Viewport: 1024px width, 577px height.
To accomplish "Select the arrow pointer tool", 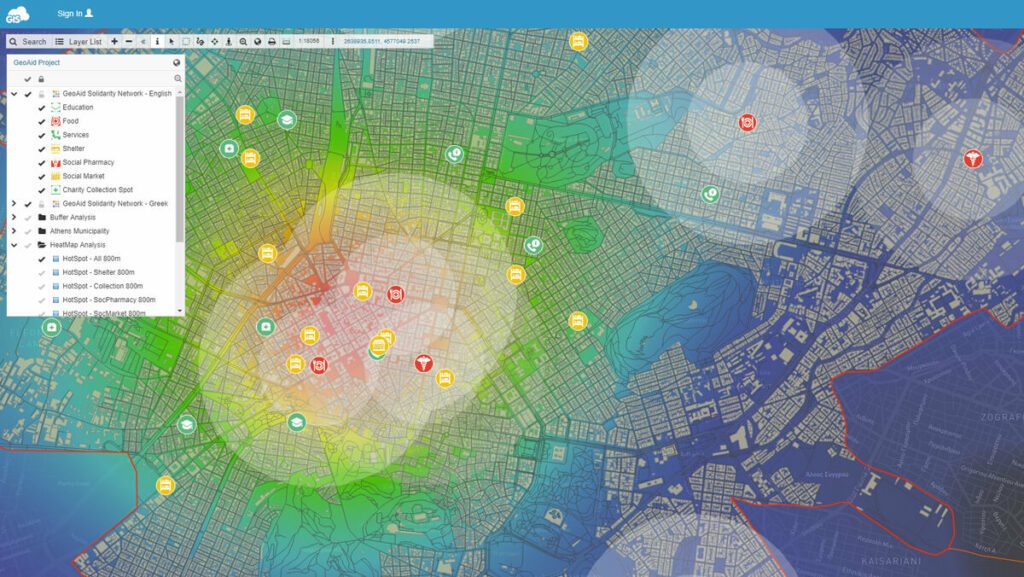I will pyautogui.click(x=172, y=41).
